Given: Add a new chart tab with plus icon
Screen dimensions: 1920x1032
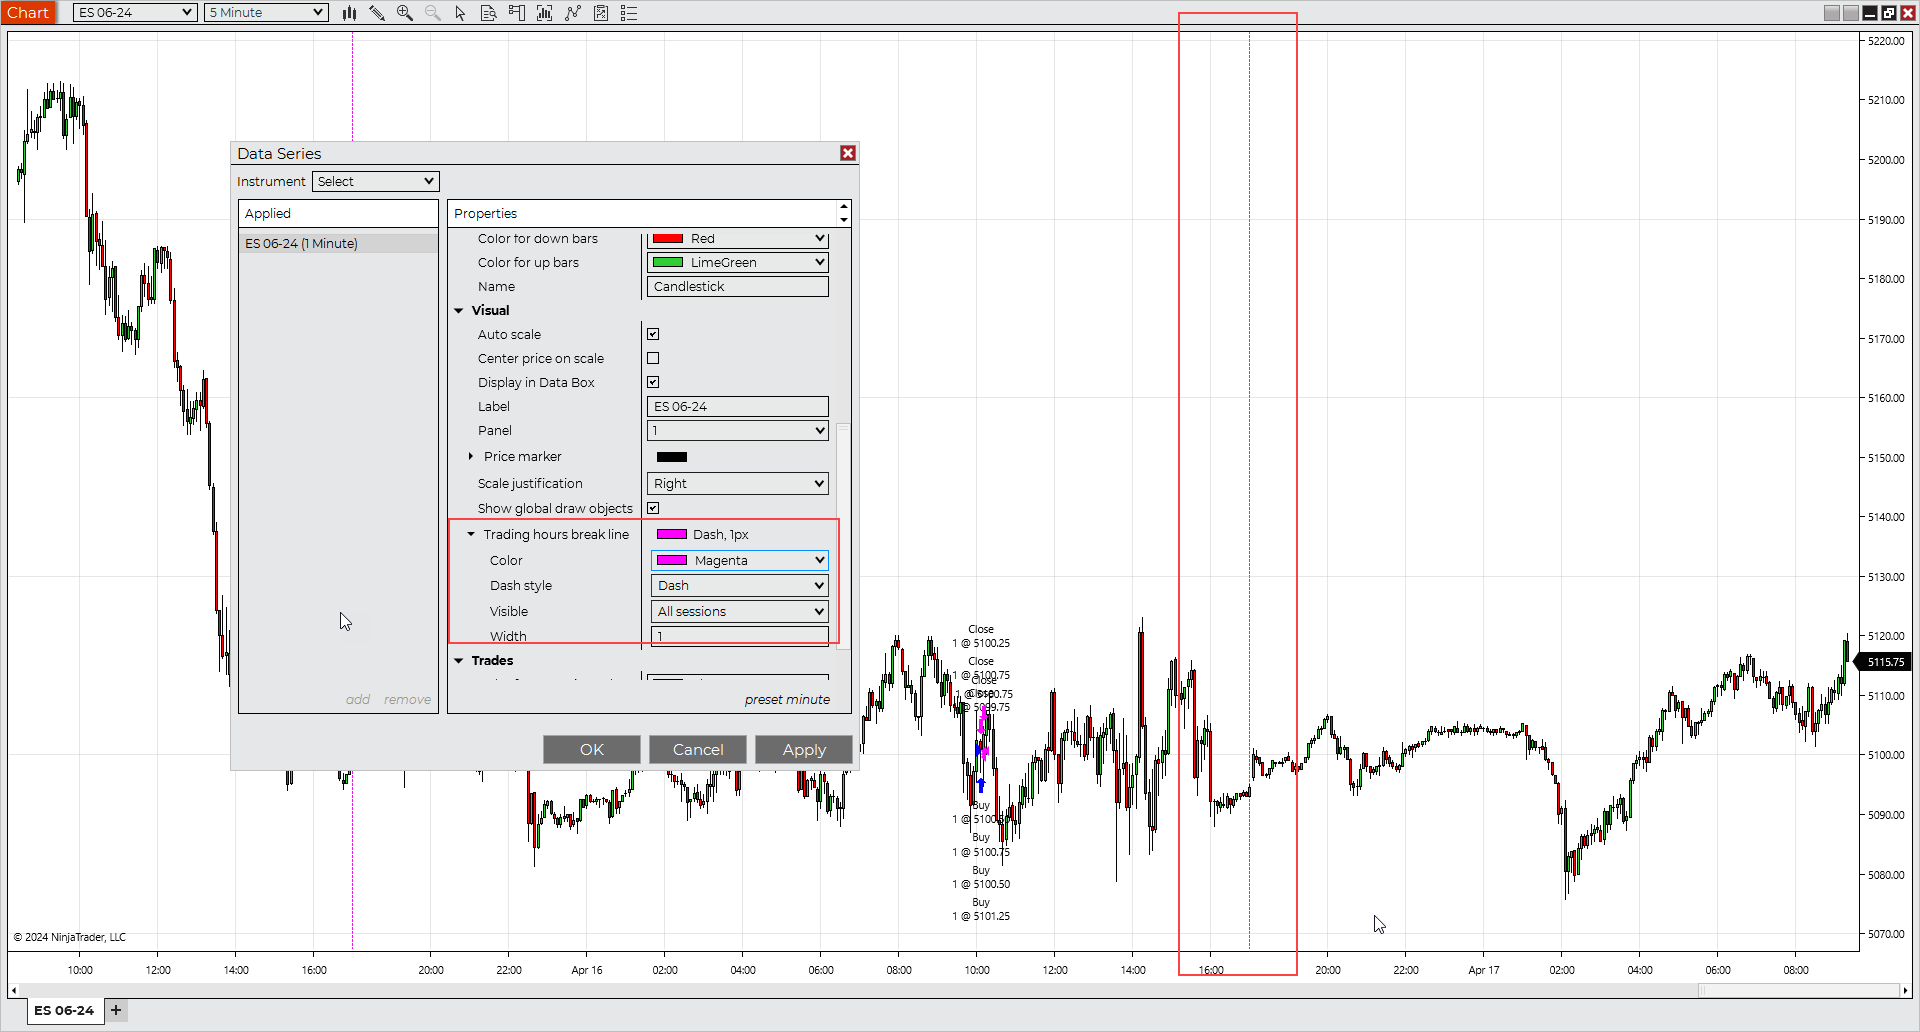Looking at the screenshot, I should pyautogui.click(x=116, y=1010).
